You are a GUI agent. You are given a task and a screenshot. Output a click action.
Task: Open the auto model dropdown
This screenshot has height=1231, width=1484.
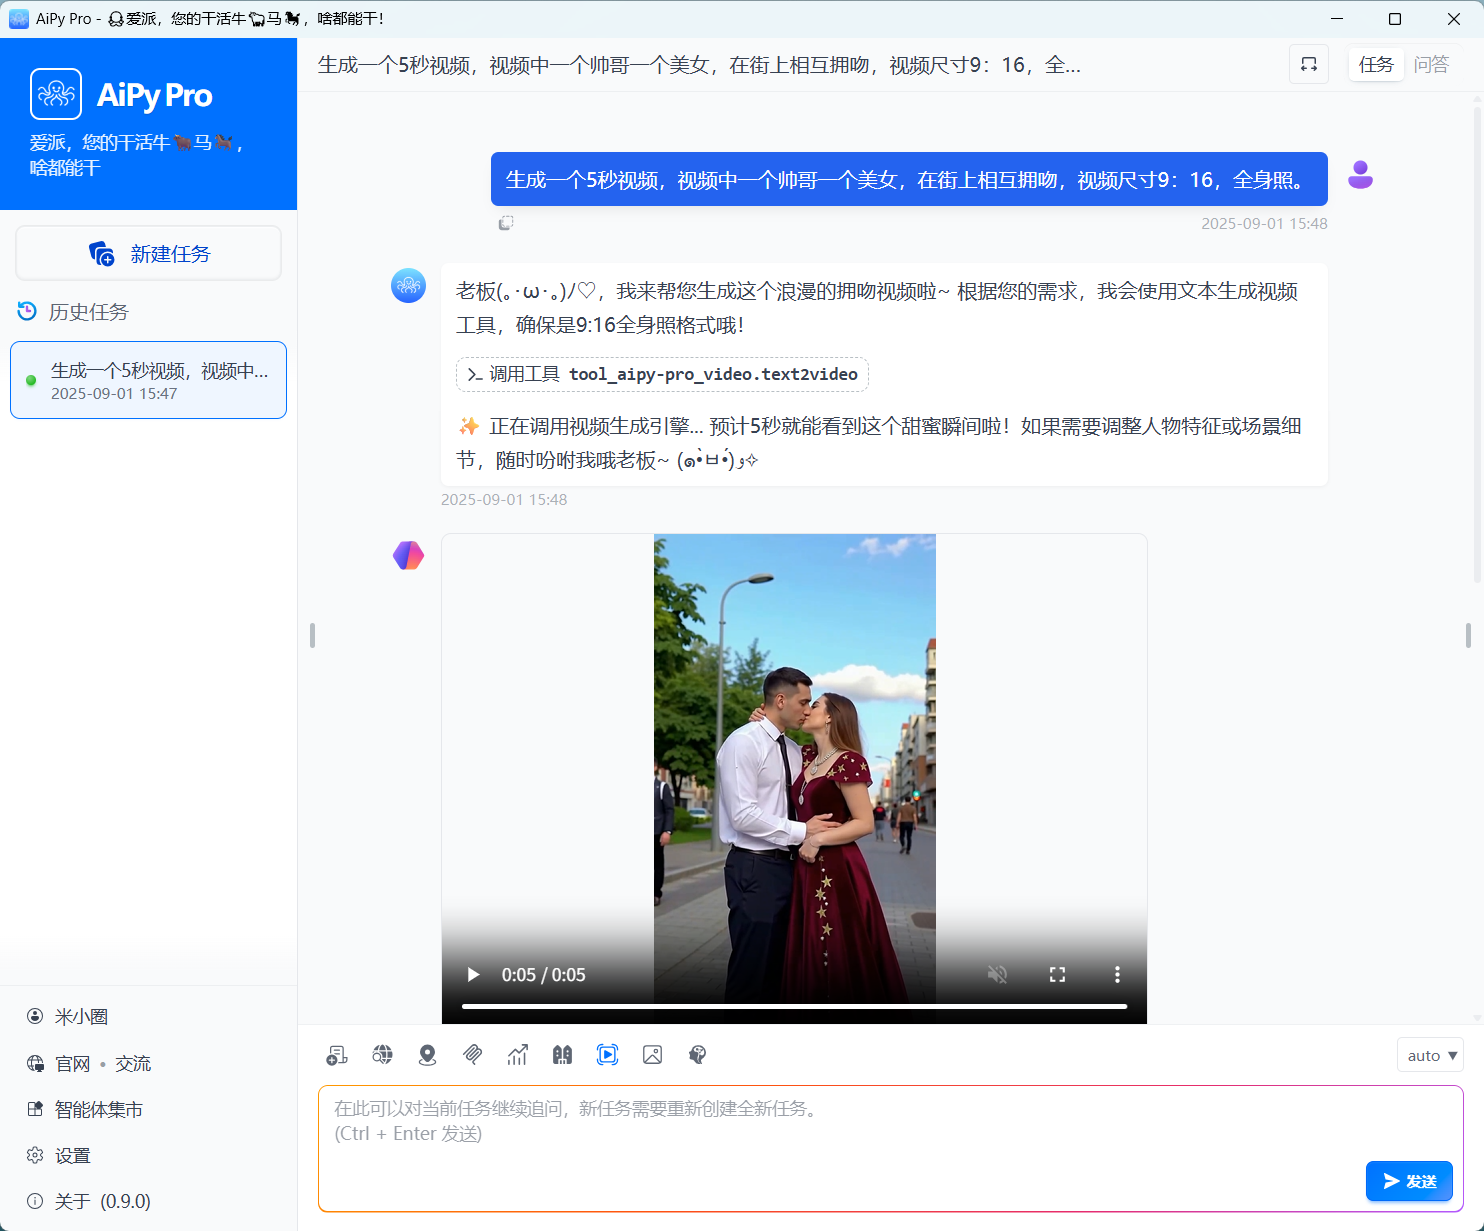(x=1431, y=1055)
